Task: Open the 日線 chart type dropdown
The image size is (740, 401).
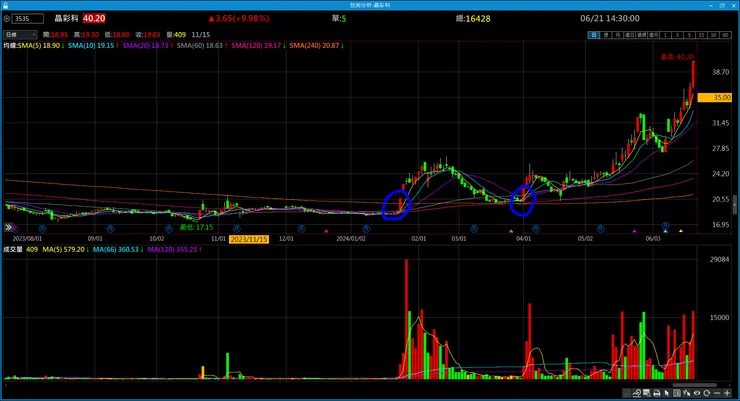Action: coord(20,34)
